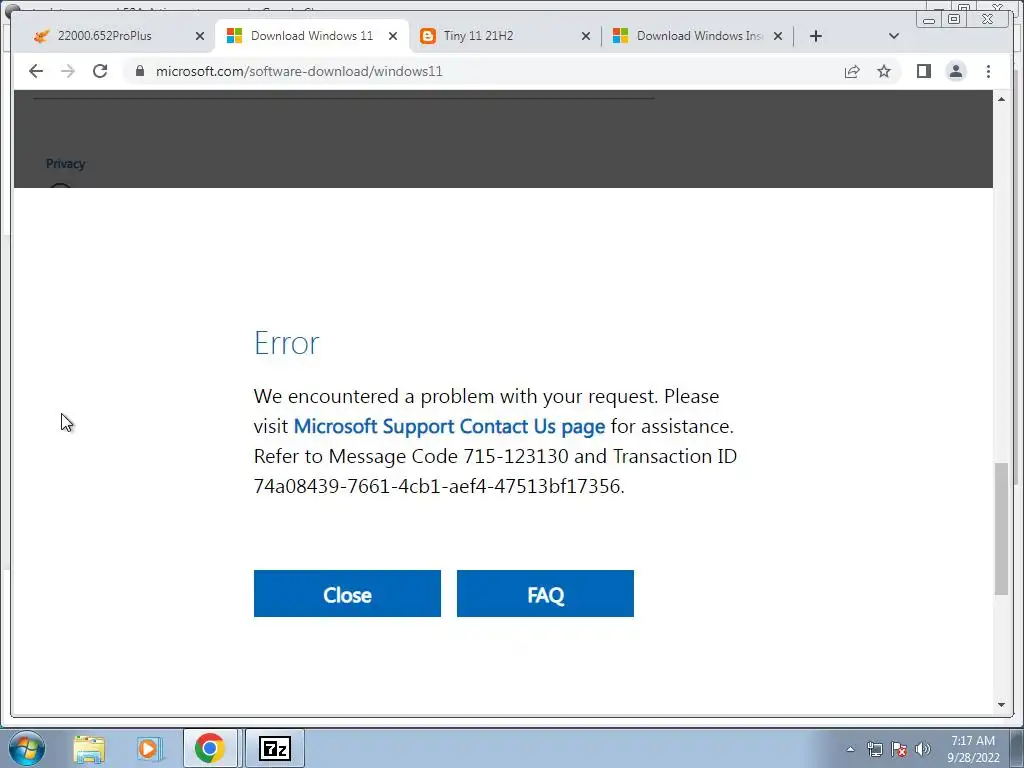The width and height of the screenshot is (1024, 768).
Task: Launch Windows Media Player from taskbar
Action: tap(149, 749)
